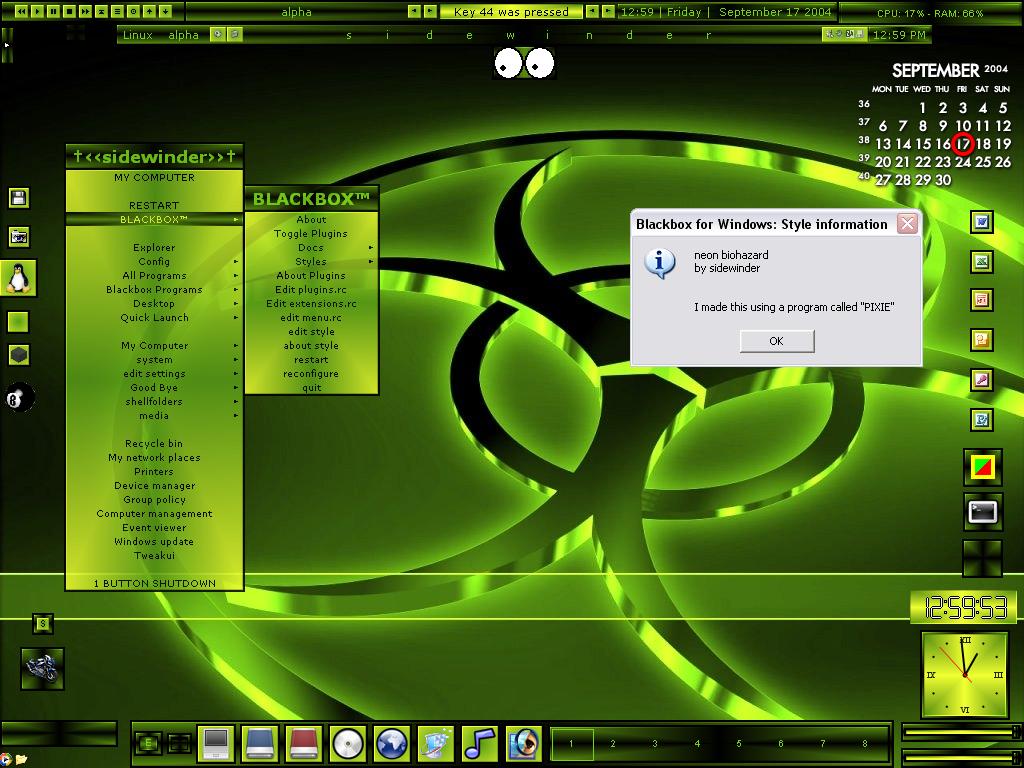Click the volume up arrow in player bar

tap(150, 11)
